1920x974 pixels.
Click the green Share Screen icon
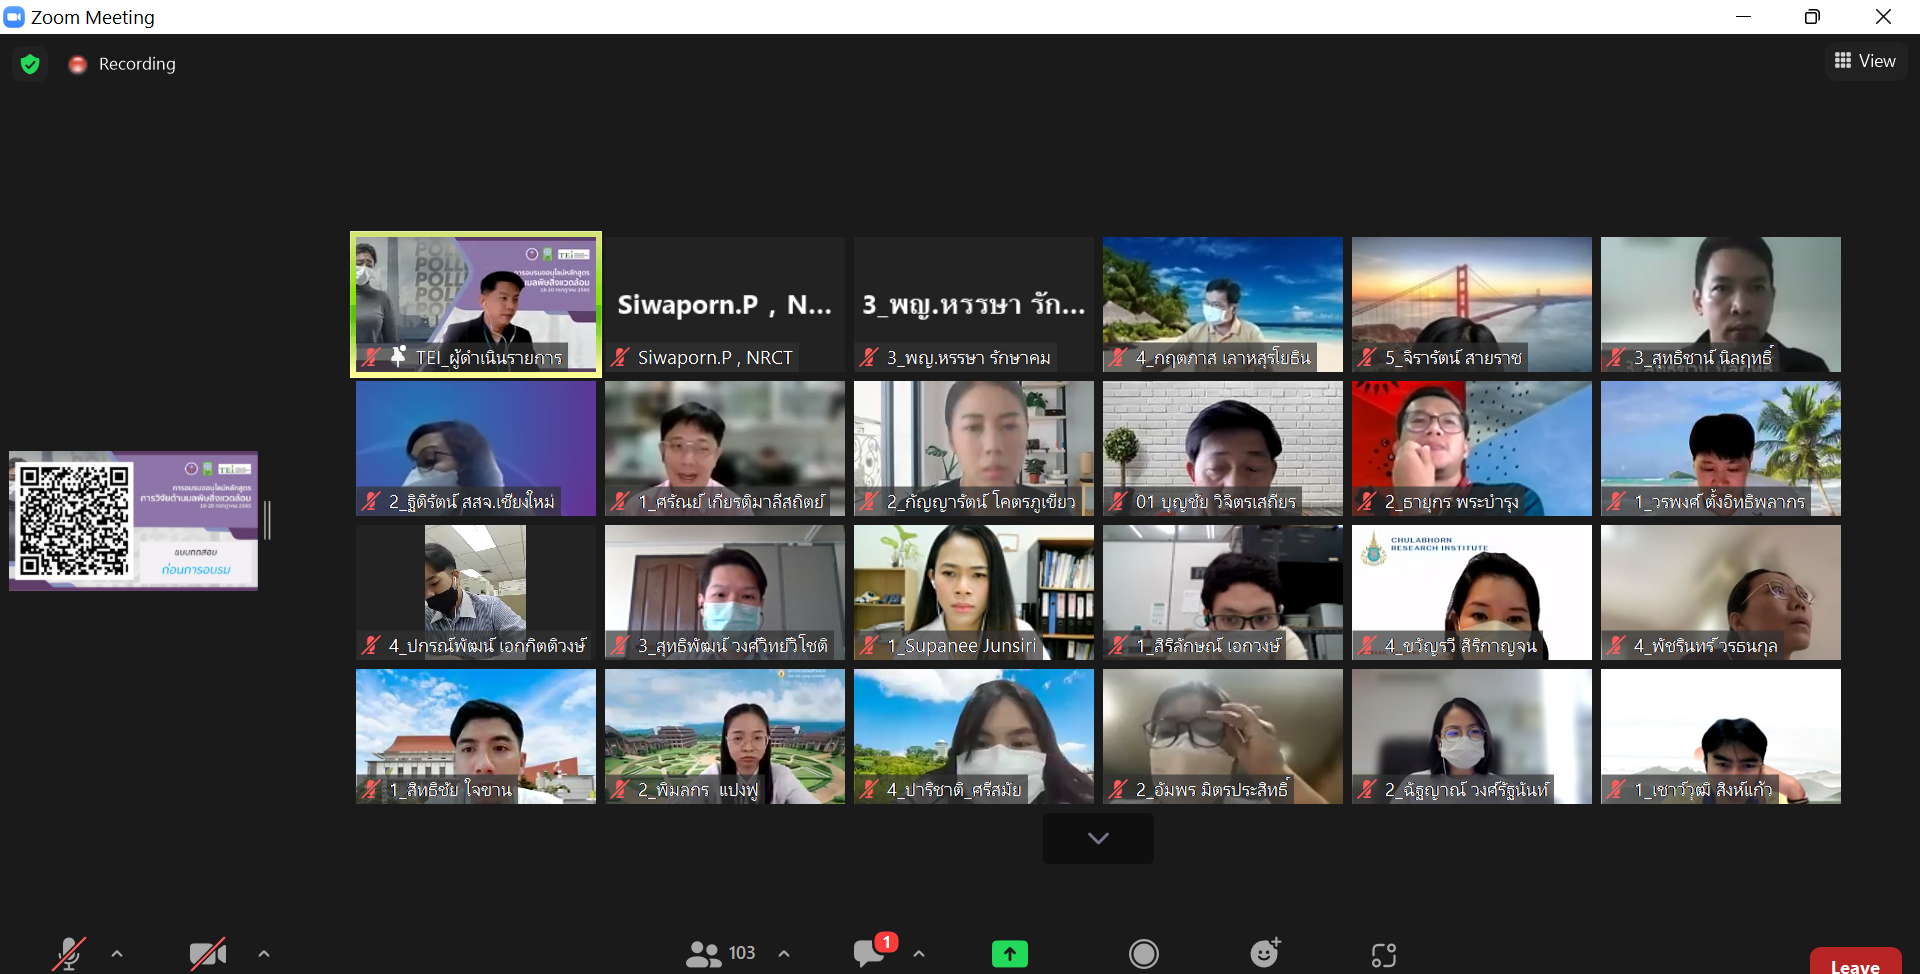click(1009, 954)
